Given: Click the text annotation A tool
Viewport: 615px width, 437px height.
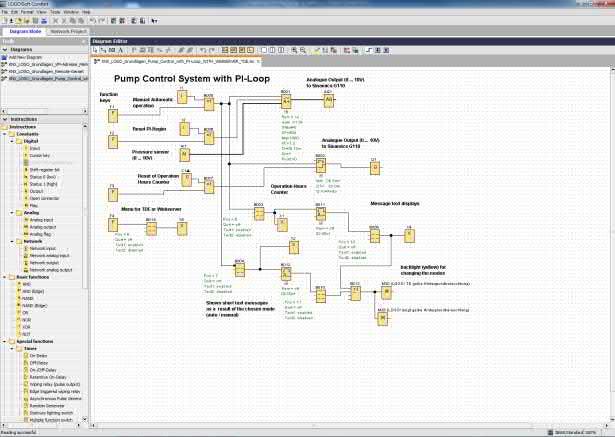Looking at the screenshot, I should coord(121,50).
